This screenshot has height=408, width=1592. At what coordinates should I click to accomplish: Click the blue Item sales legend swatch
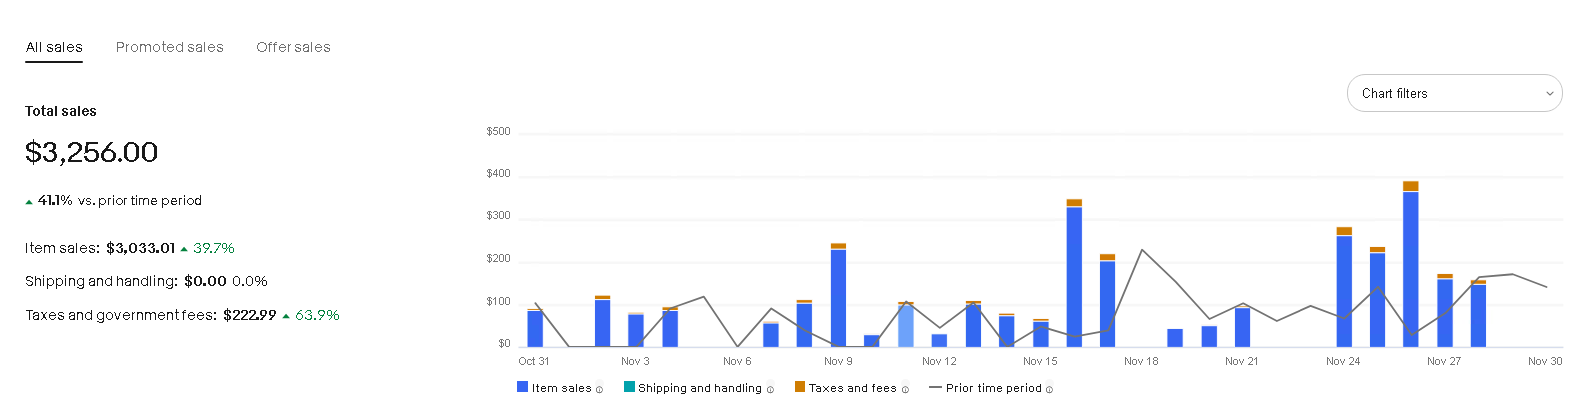522,387
